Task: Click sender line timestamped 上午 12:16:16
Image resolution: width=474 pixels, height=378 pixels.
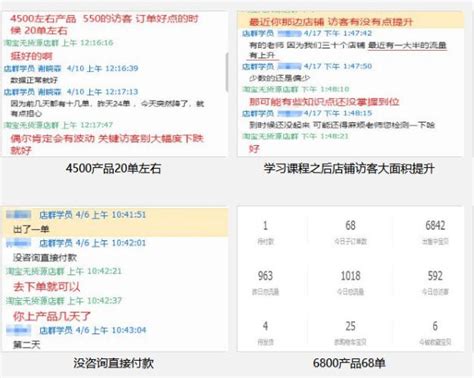Action: click(x=58, y=43)
